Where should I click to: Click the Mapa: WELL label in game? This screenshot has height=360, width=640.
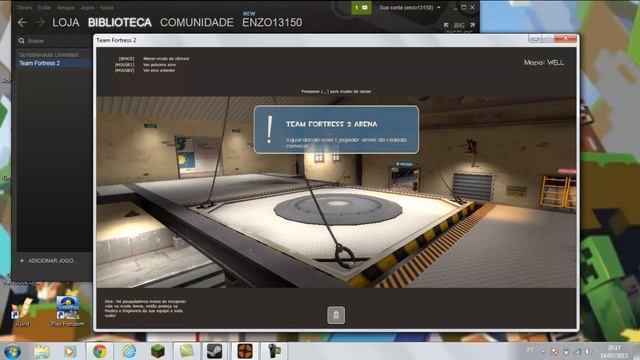[544, 62]
